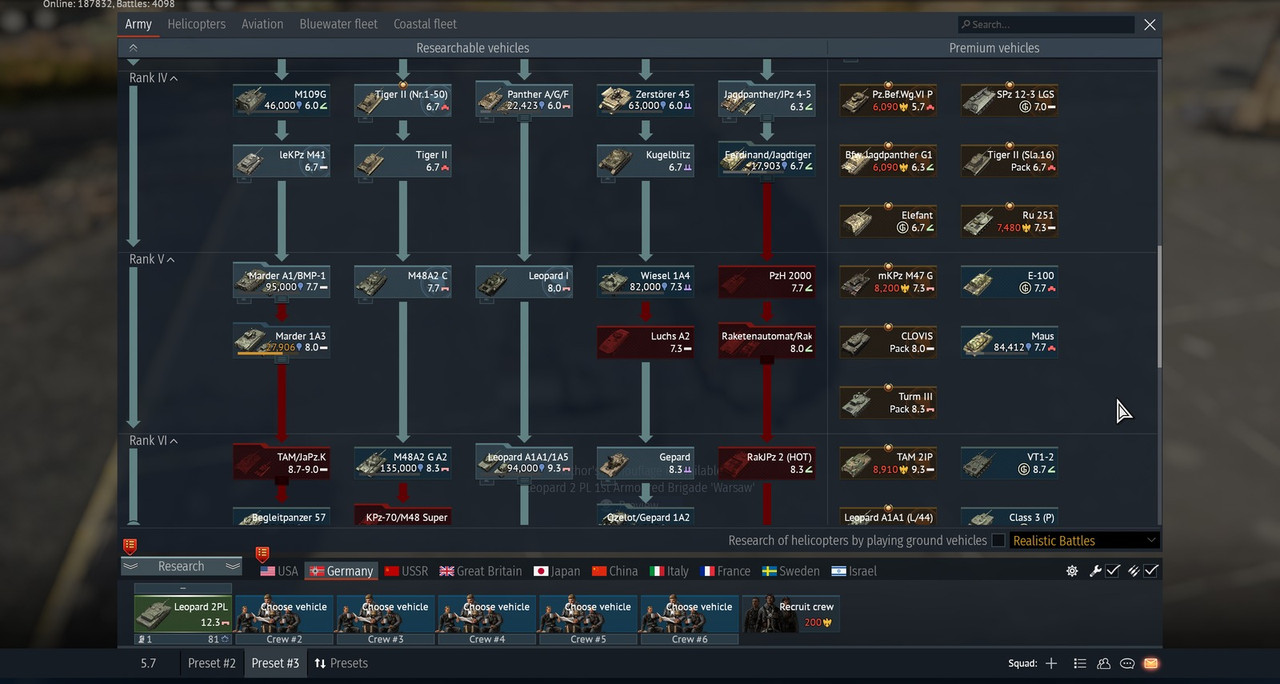1280x684 pixels.
Task: Select the Panther A/G/F group
Action: [x=524, y=100]
